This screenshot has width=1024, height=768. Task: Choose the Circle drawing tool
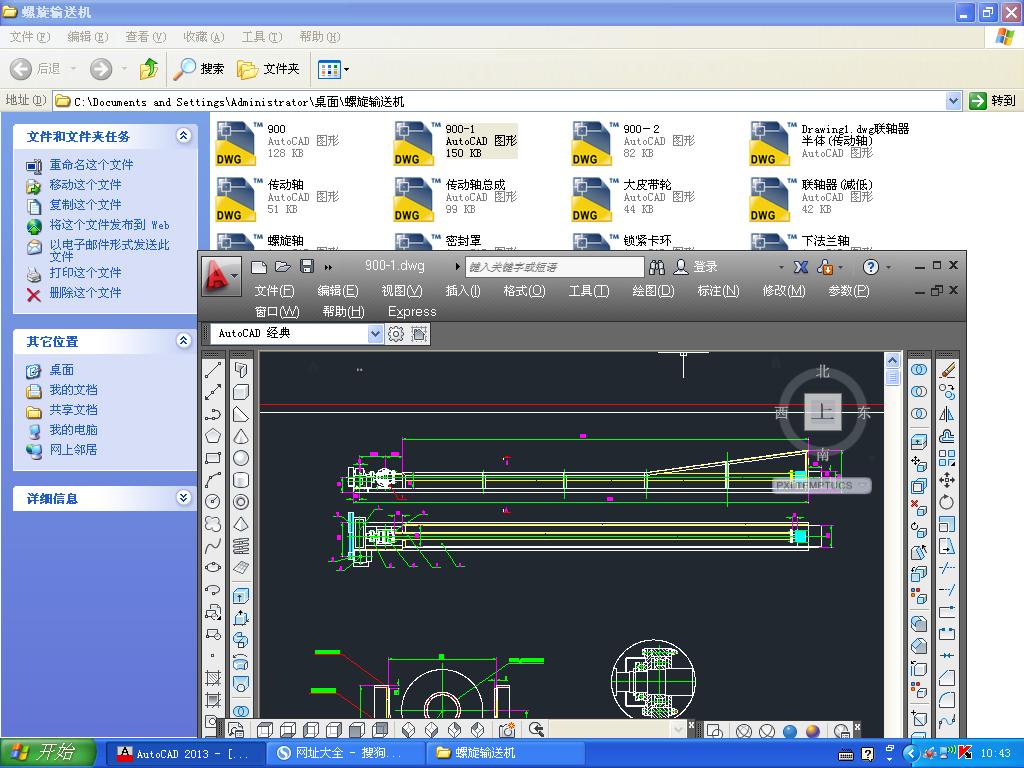click(x=213, y=502)
